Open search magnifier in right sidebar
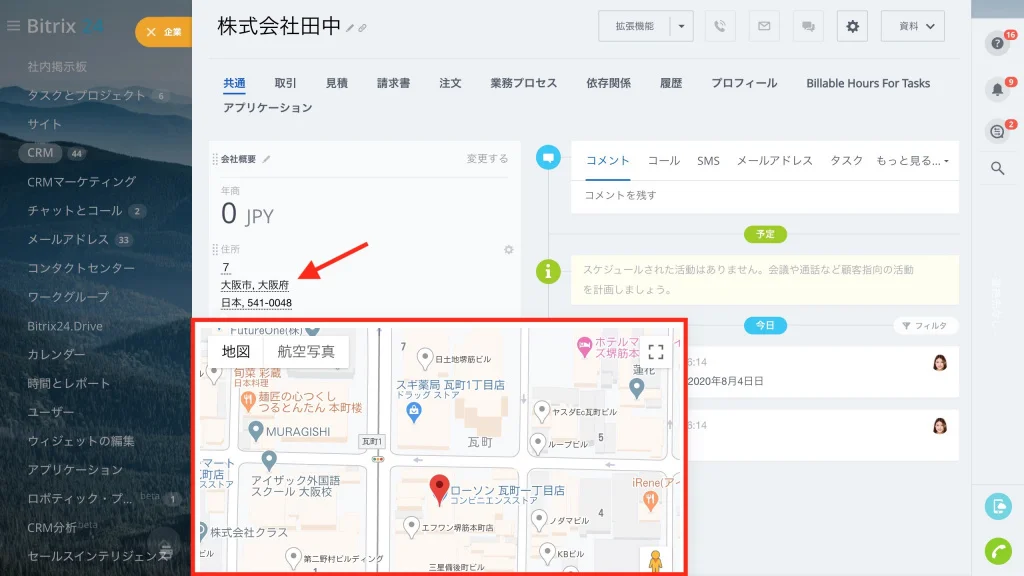The width and height of the screenshot is (1024, 576). coord(997,168)
